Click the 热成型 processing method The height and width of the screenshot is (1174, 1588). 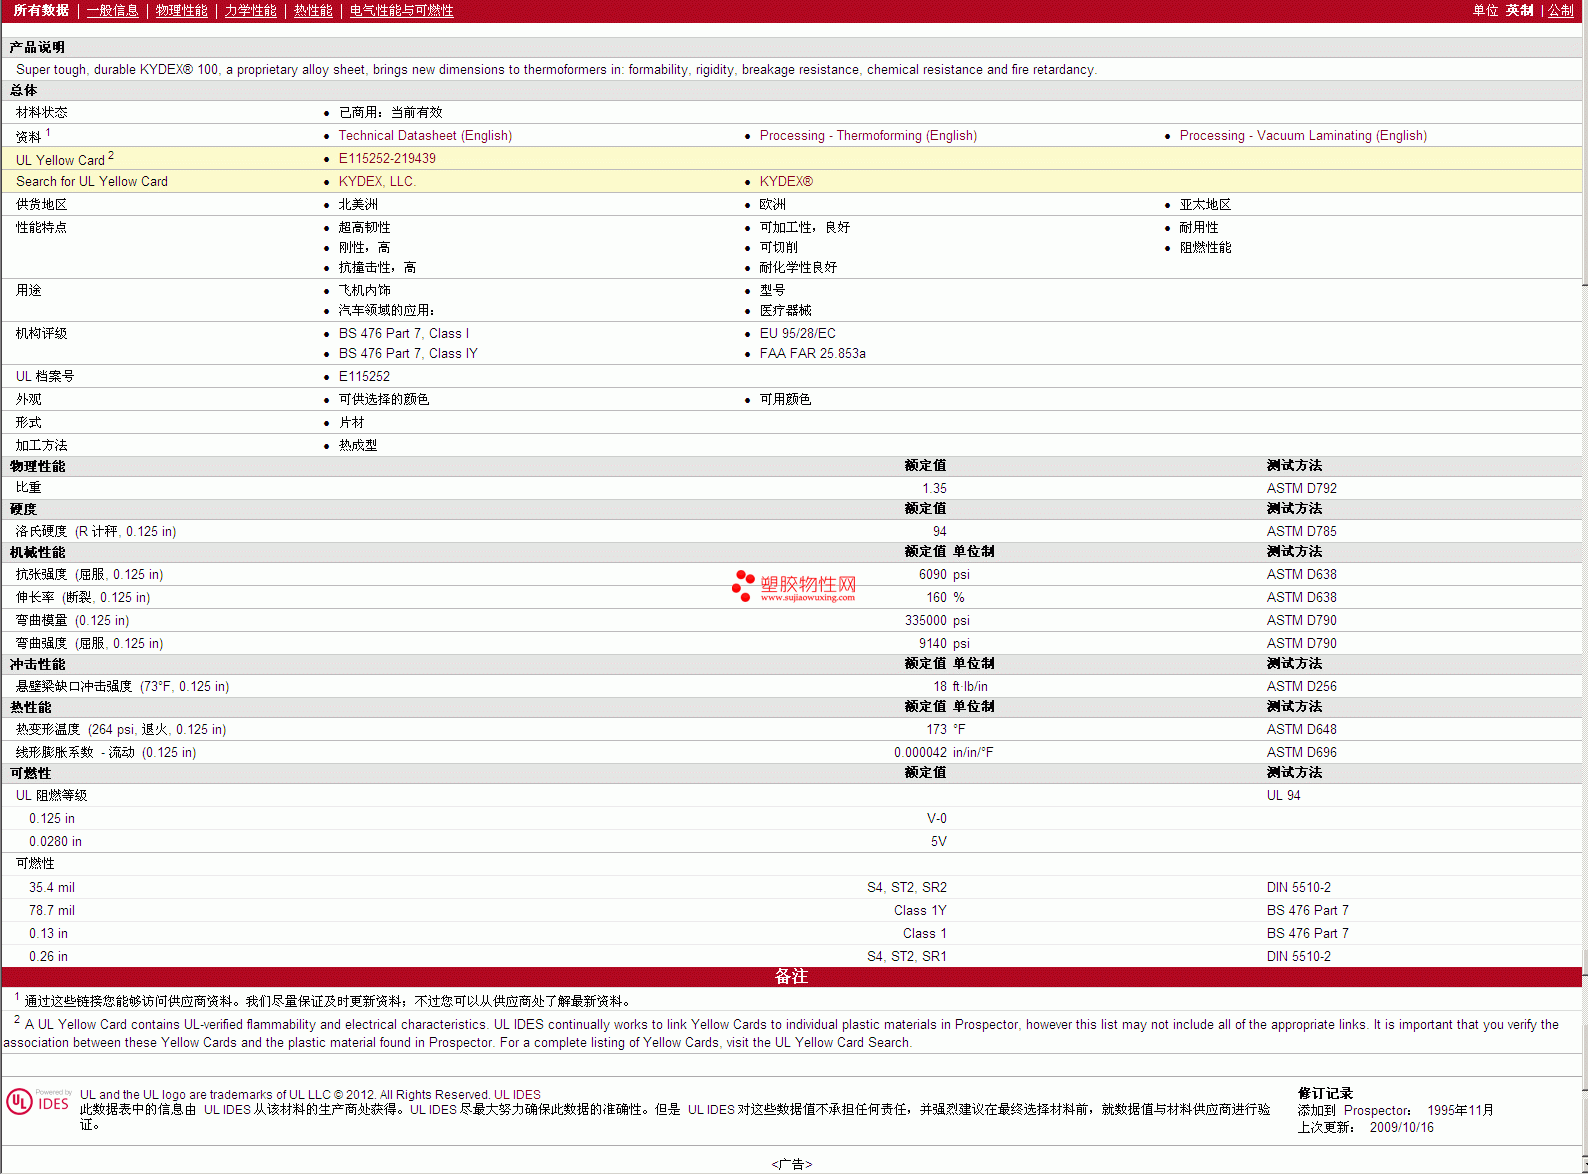tap(358, 445)
